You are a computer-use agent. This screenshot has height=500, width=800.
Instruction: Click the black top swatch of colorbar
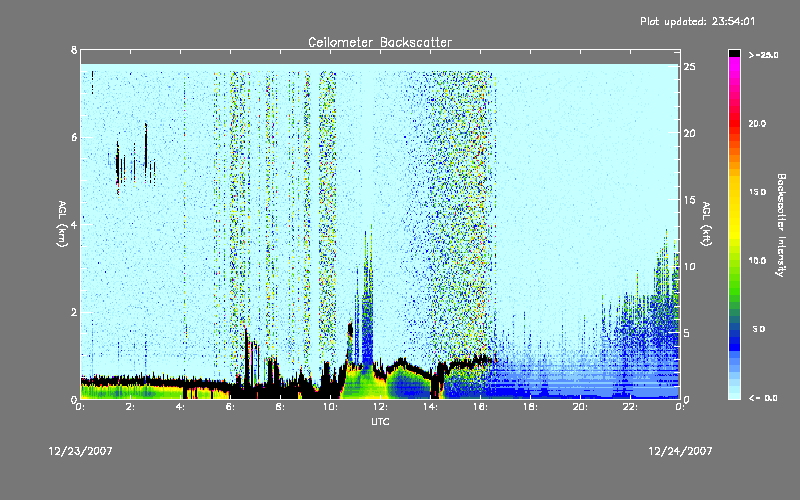(734, 53)
